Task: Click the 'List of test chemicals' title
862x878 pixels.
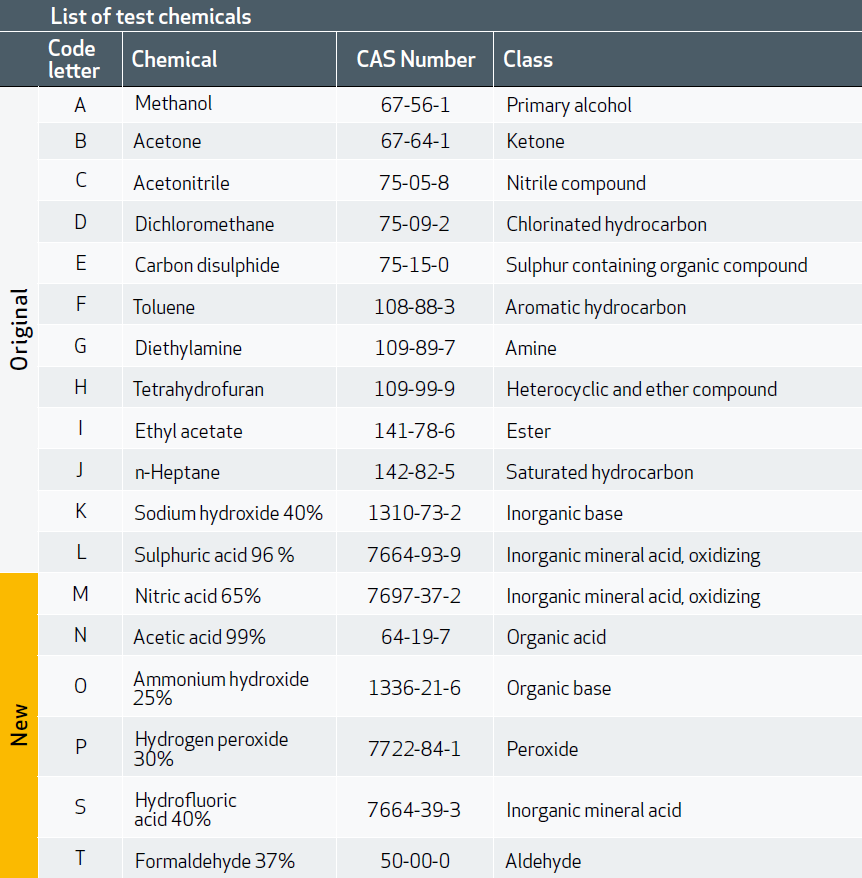Action: coord(150,16)
